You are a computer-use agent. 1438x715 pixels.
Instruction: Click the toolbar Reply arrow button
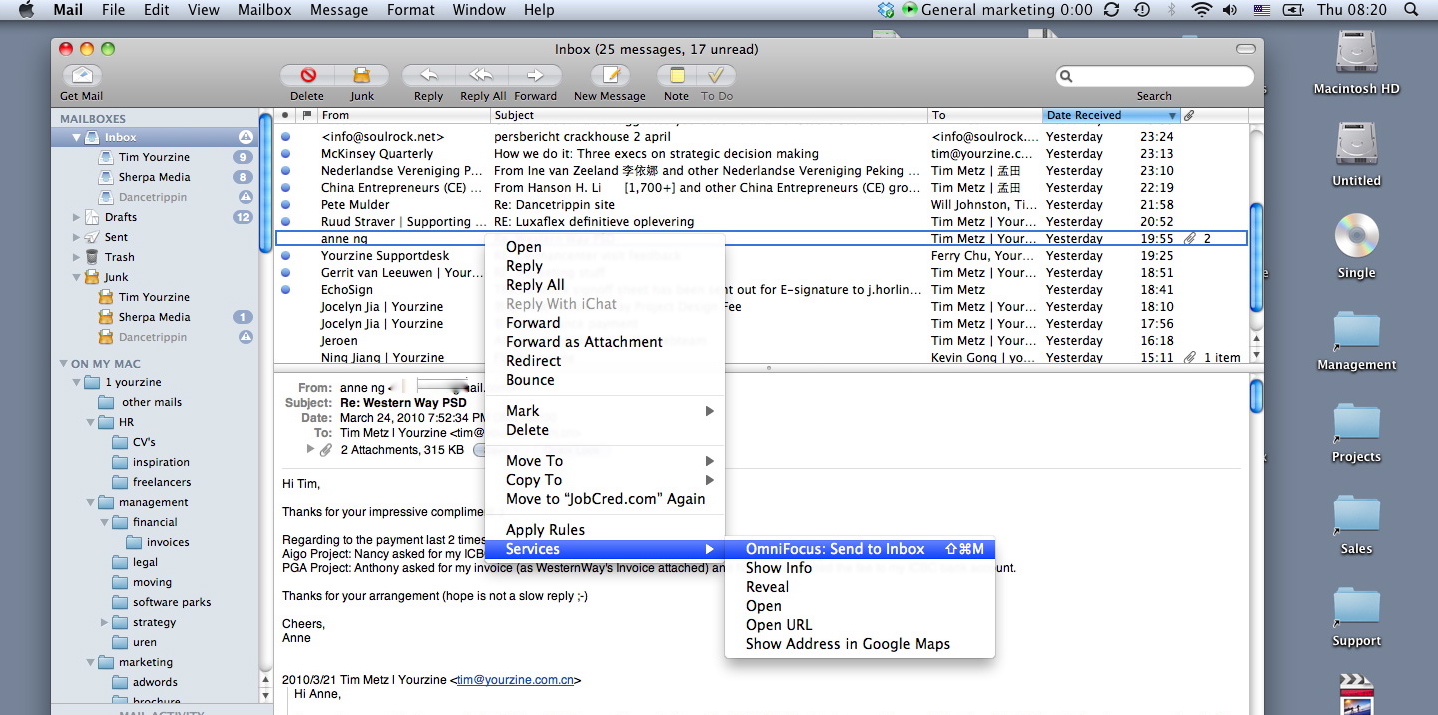(428, 76)
